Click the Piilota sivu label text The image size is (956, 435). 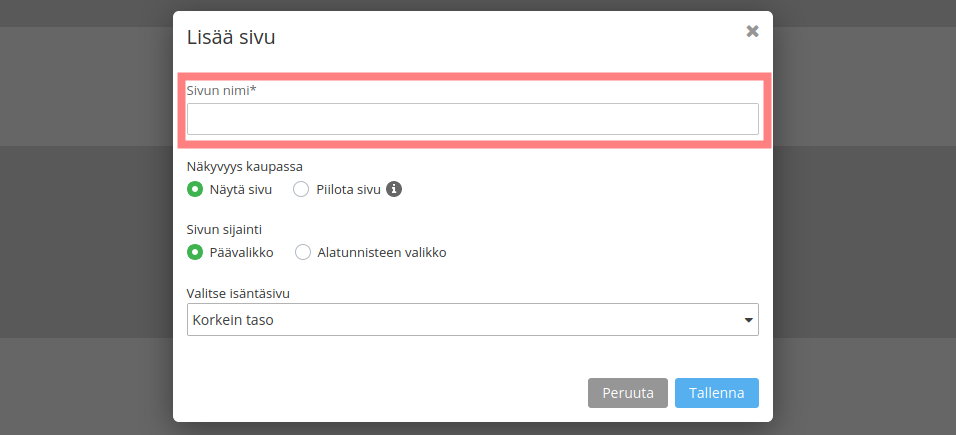click(x=348, y=189)
